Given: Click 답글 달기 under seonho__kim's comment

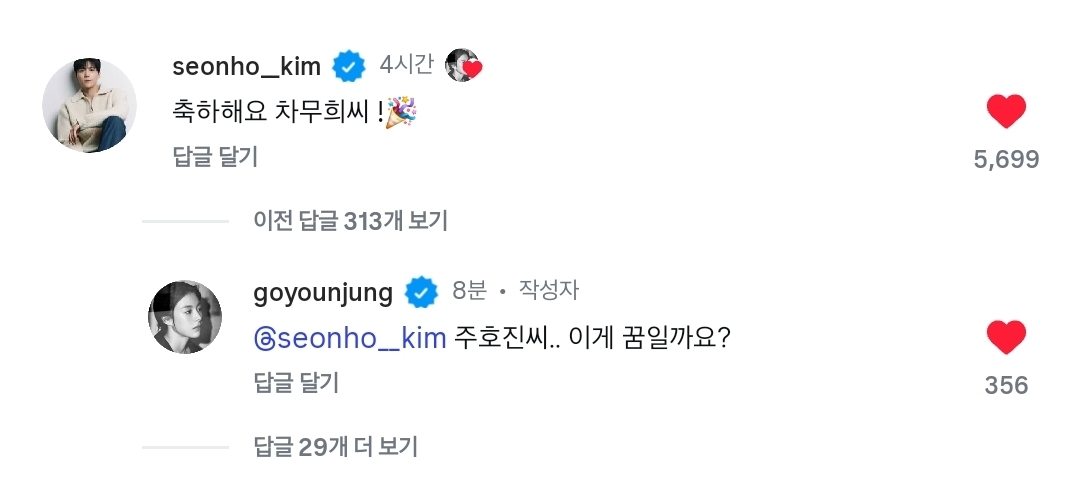Looking at the screenshot, I should coord(214,156).
